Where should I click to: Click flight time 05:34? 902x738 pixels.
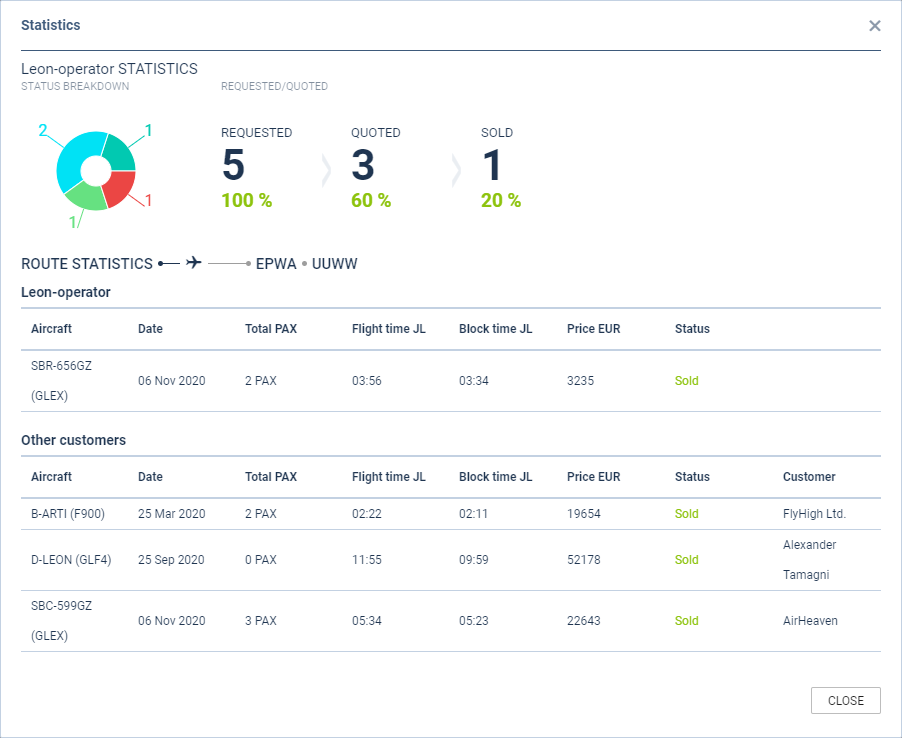pos(366,621)
